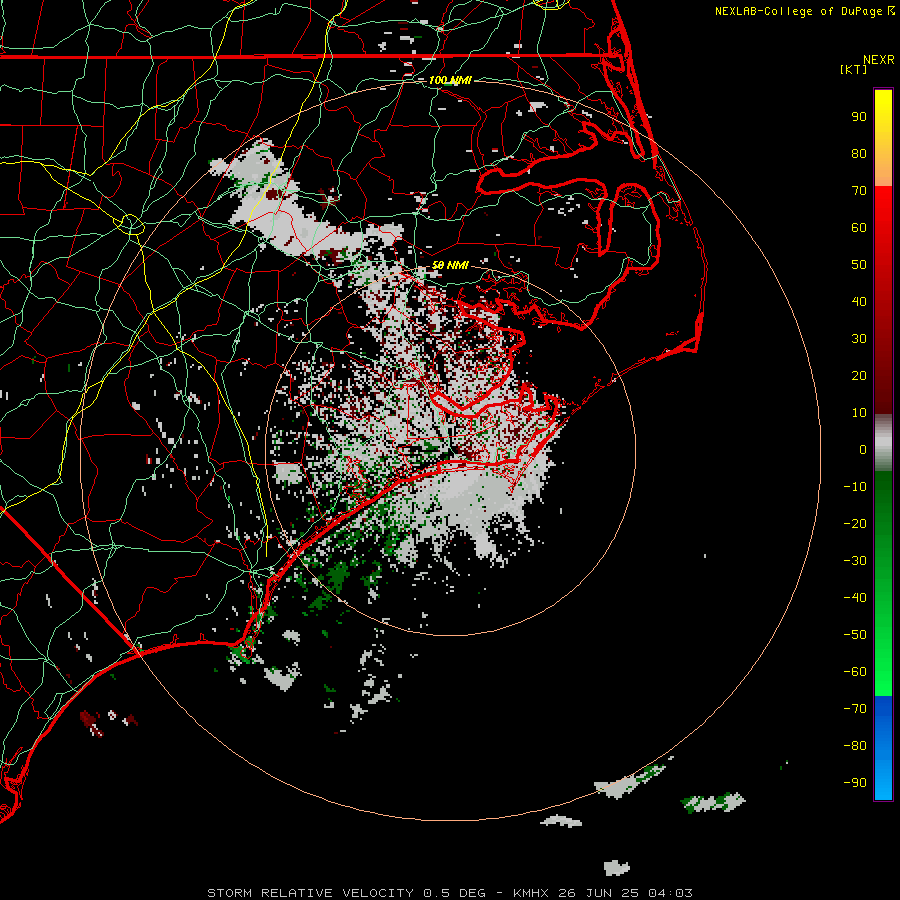Click the 30 label on velocity scale

tap(859, 339)
